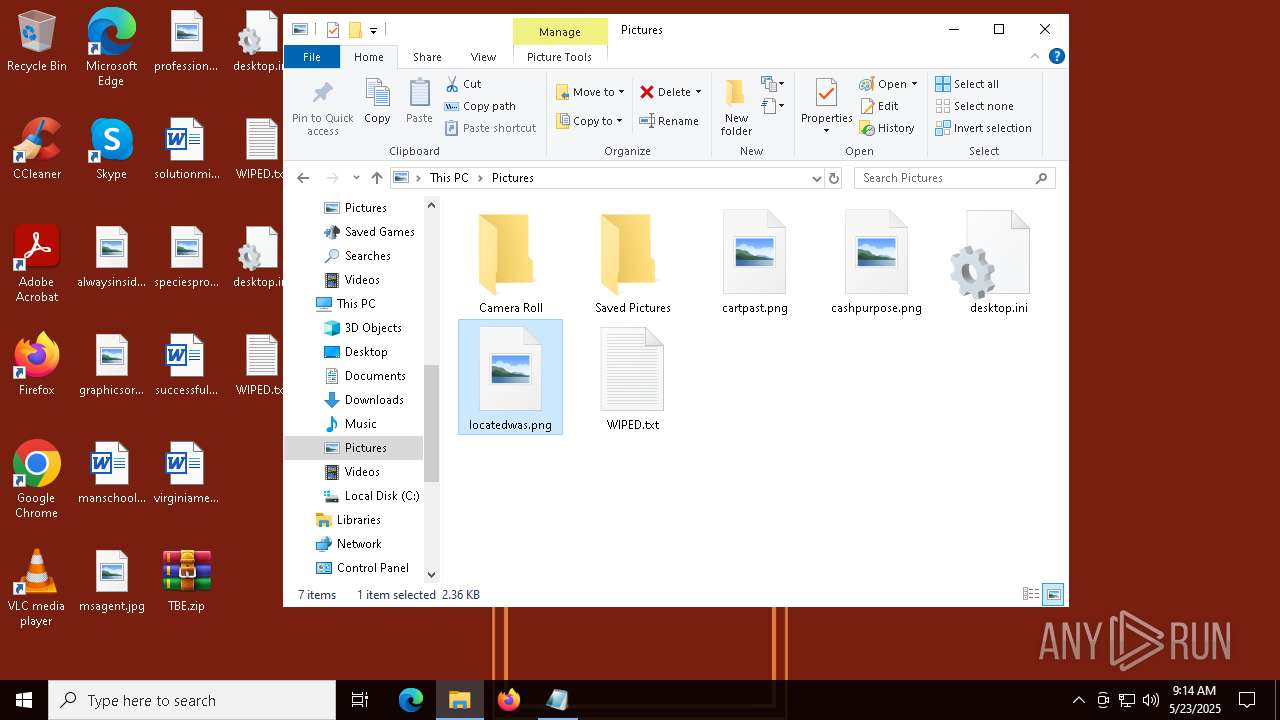
Task: Open the address bar history dropdown
Action: point(817,178)
